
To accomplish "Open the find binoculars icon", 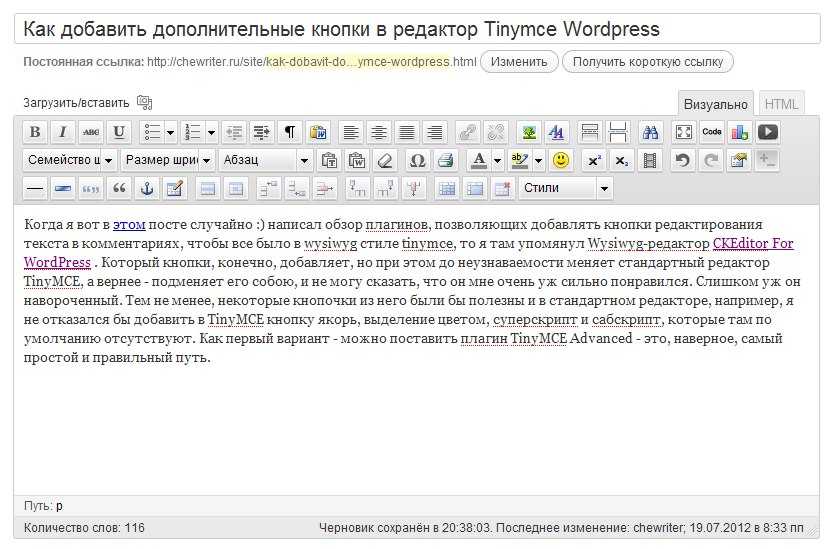I will coord(650,132).
